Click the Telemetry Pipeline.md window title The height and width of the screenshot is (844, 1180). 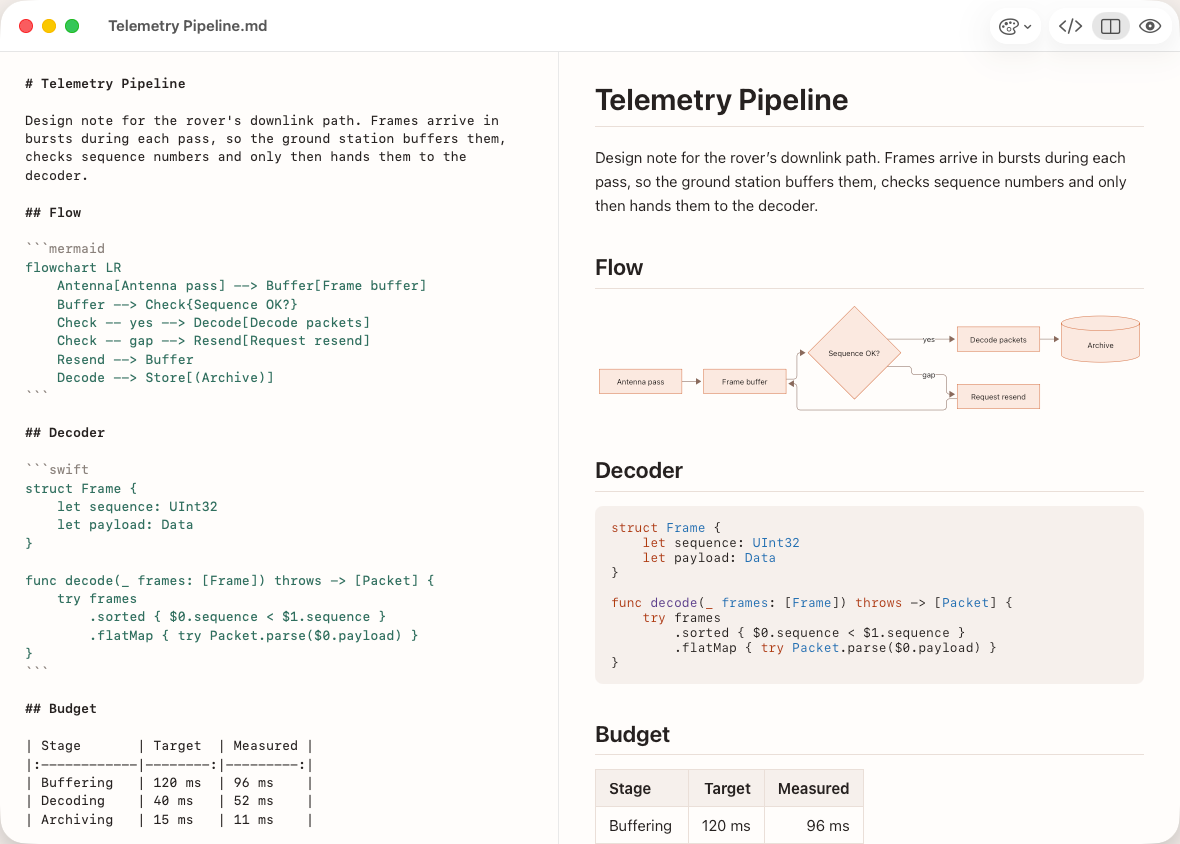click(187, 26)
